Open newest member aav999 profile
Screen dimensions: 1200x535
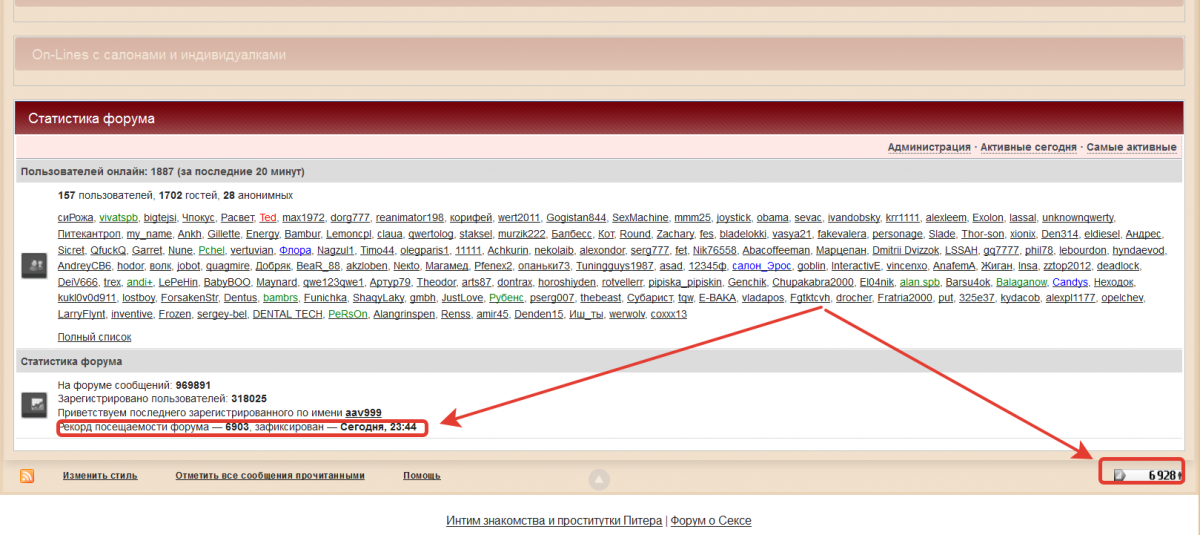pyautogui.click(x=363, y=412)
